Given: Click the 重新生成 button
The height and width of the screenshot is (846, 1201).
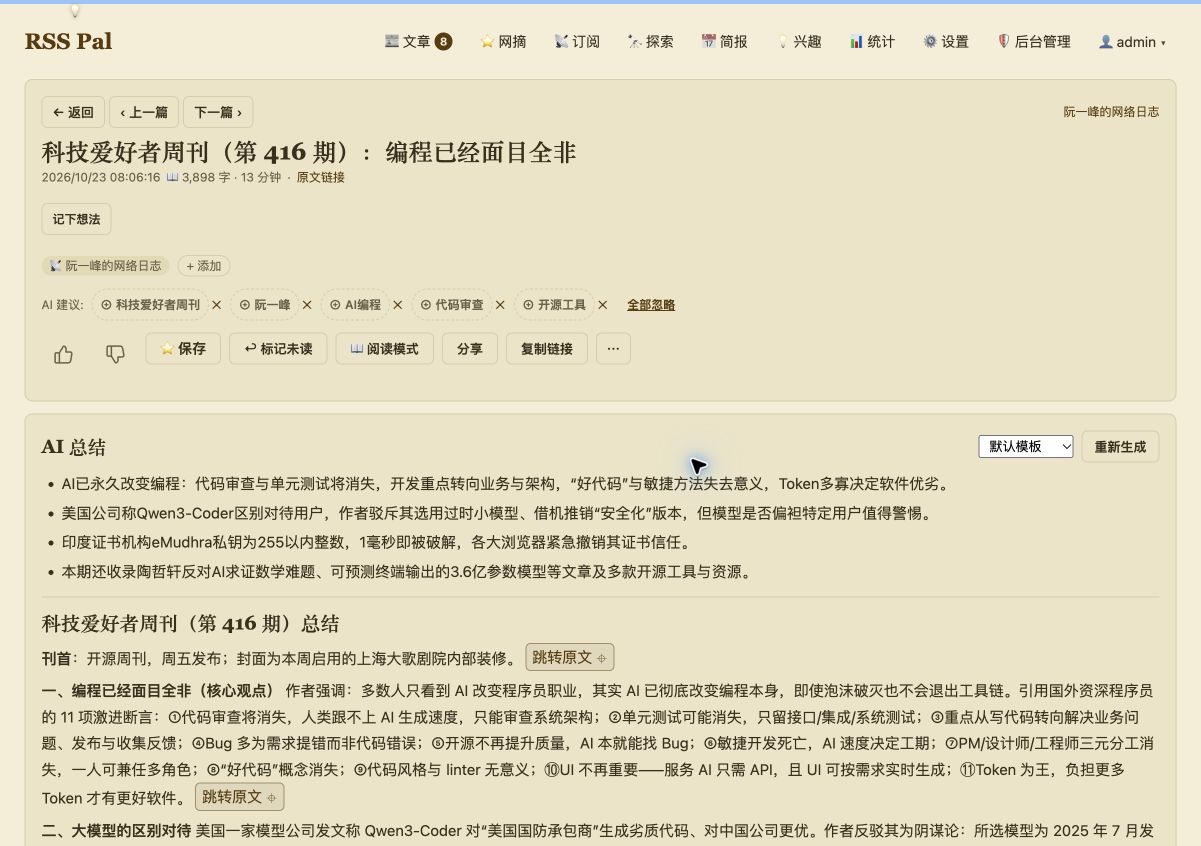Looking at the screenshot, I should 1120,447.
